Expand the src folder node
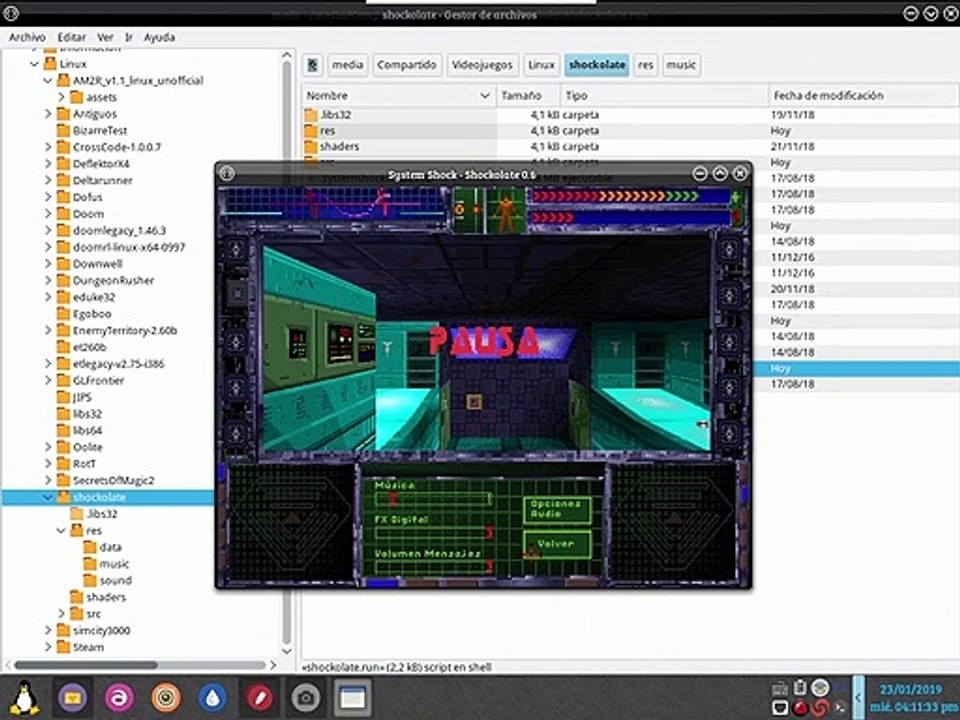The width and height of the screenshot is (960, 720). tap(61, 613)
